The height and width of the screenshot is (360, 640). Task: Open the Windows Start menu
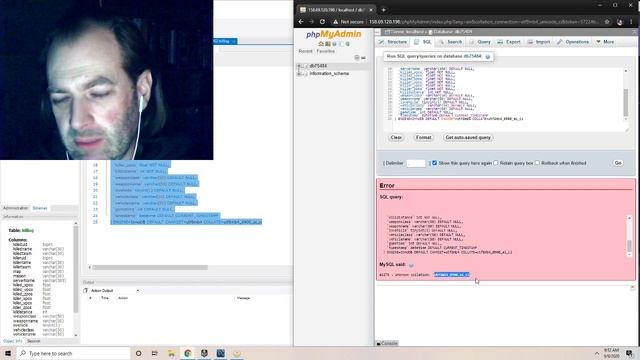(8, 353)
